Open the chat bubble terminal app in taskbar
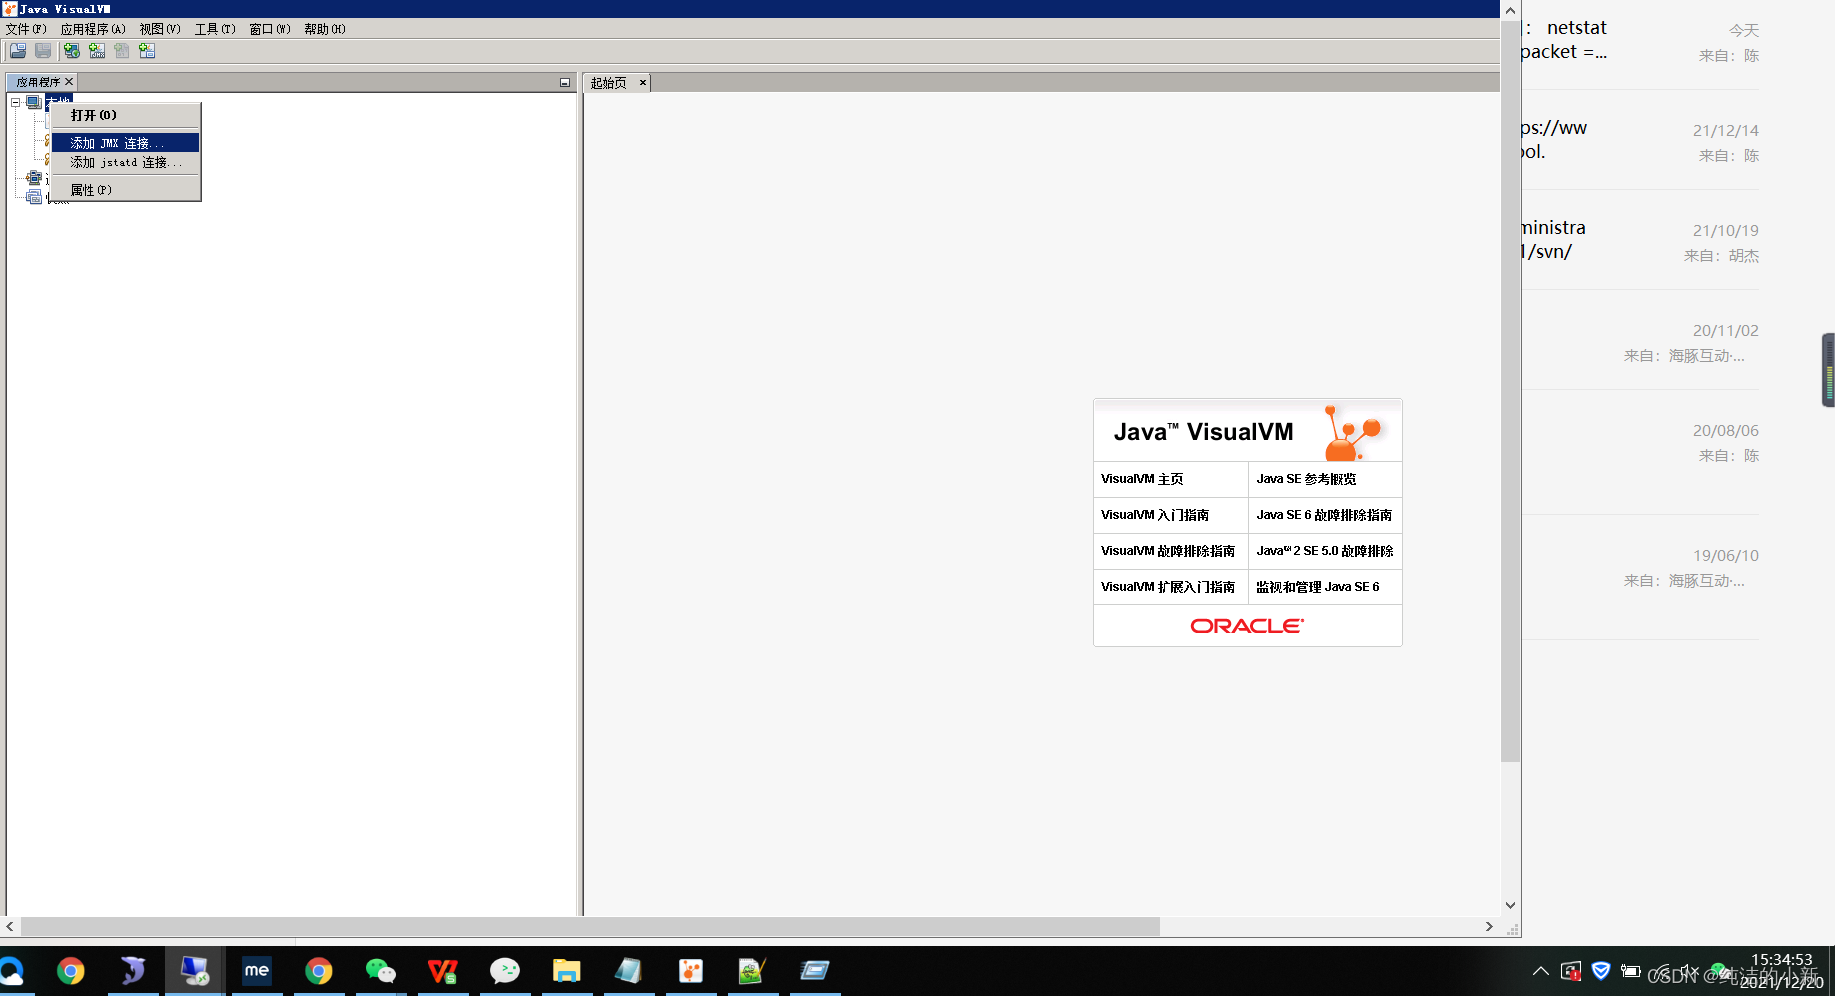 pyautogui.click(x=505, y=971)
